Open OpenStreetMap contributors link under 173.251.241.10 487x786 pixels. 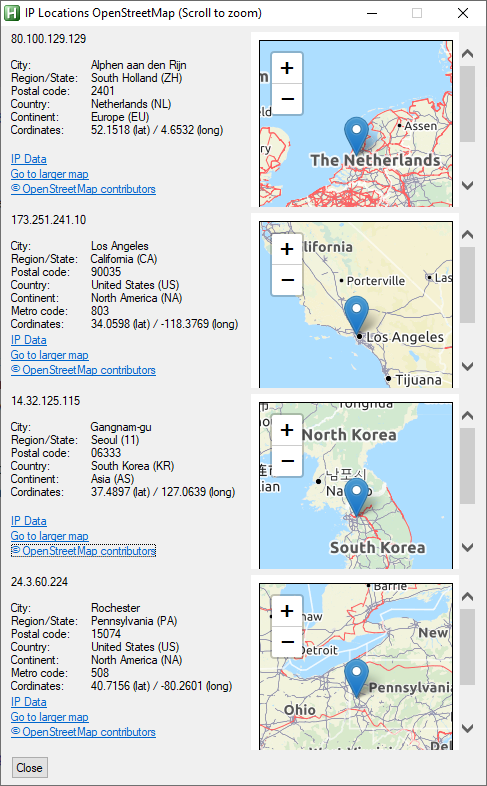click(x=83, y=370)
